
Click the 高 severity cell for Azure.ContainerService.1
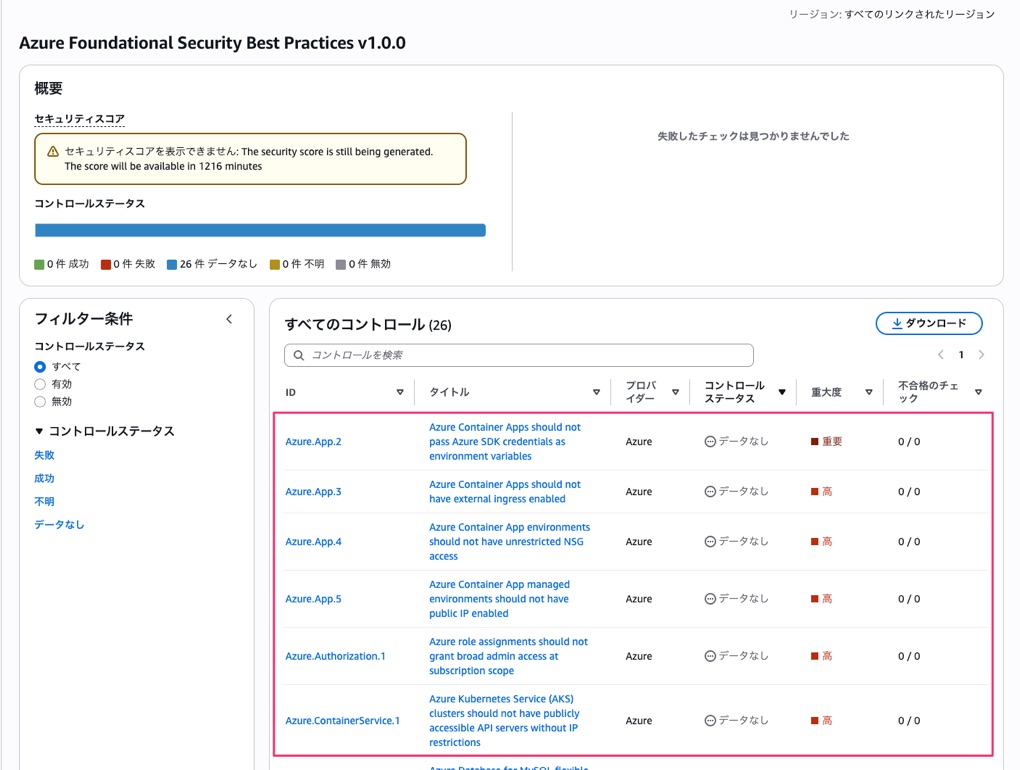[x=822, y=721]
